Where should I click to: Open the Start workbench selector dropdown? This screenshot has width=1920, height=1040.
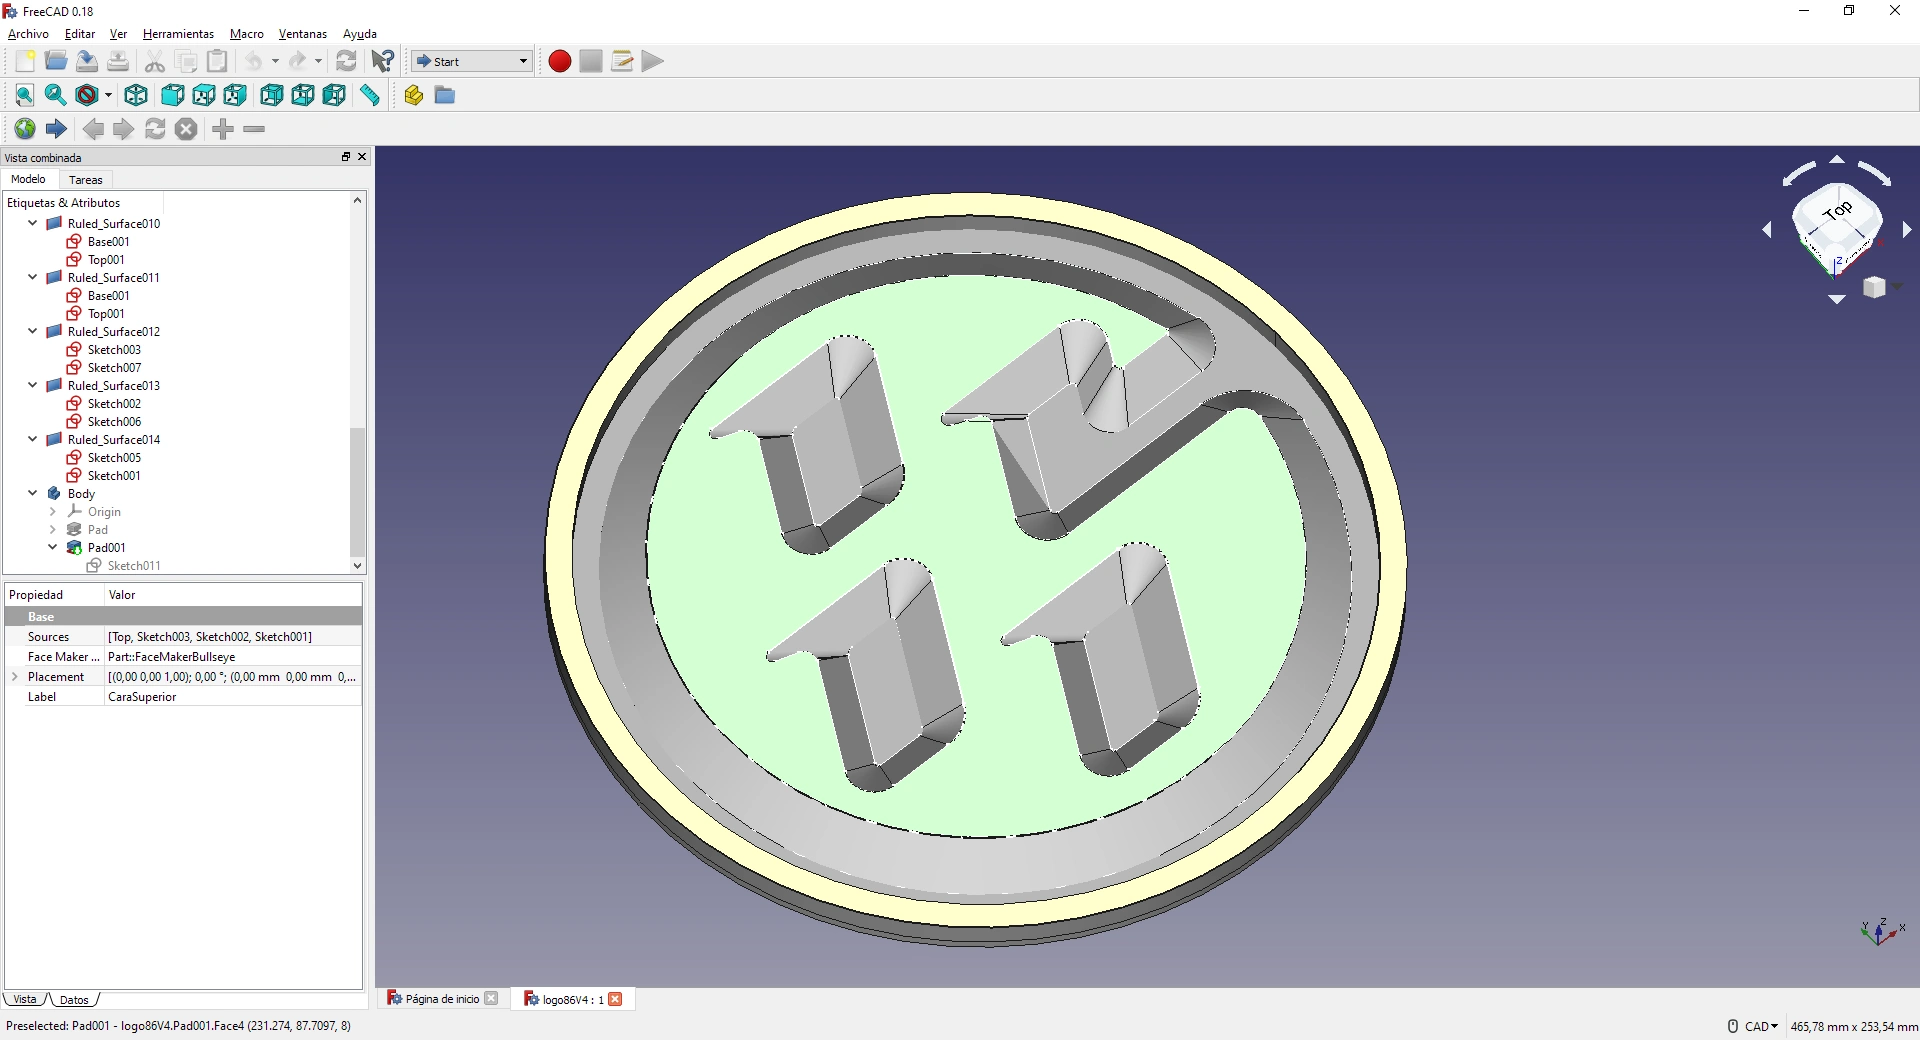[471, 61]
